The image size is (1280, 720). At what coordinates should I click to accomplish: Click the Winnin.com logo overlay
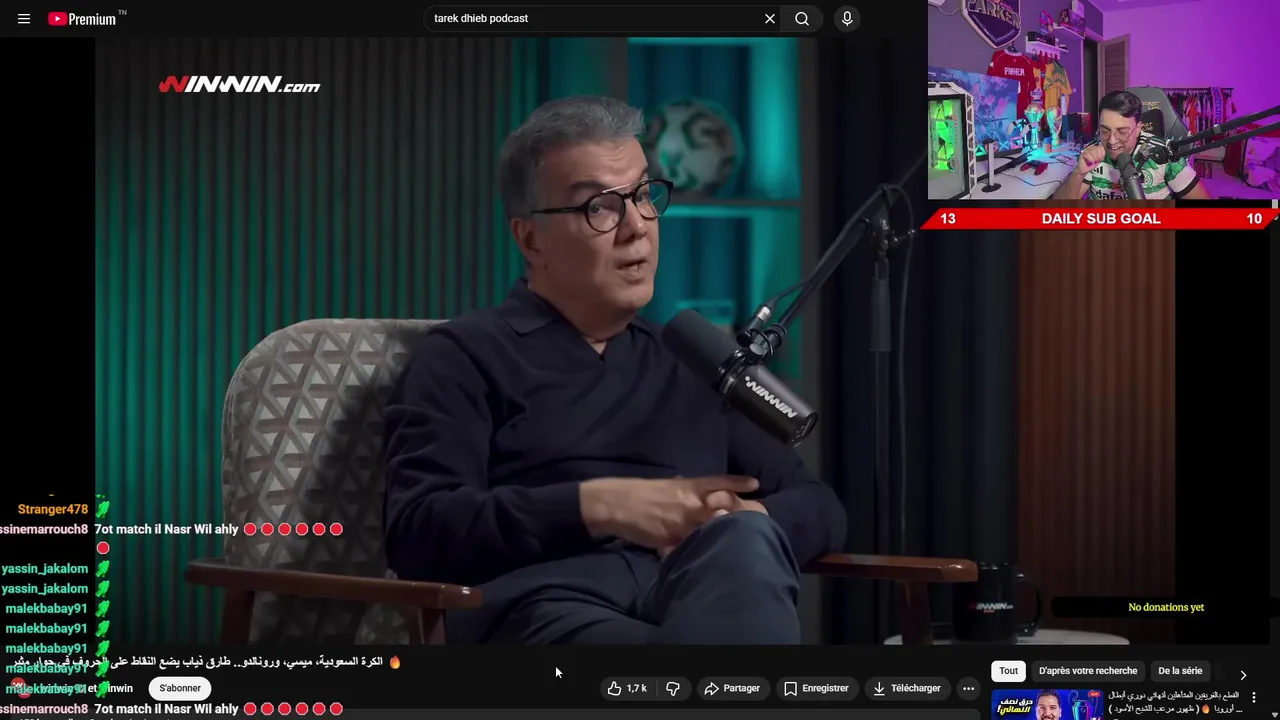coord(240,85)
